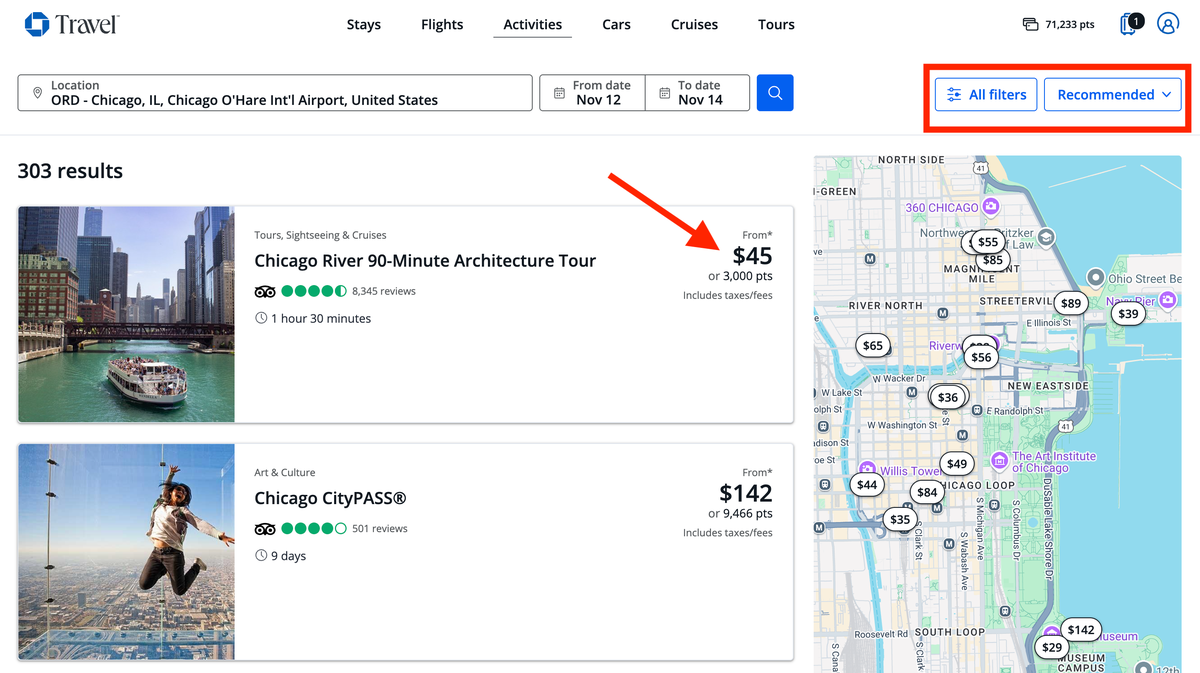Select the $85 map price marker
This screenshot has width=1200, height=673.
coord(992,260)
